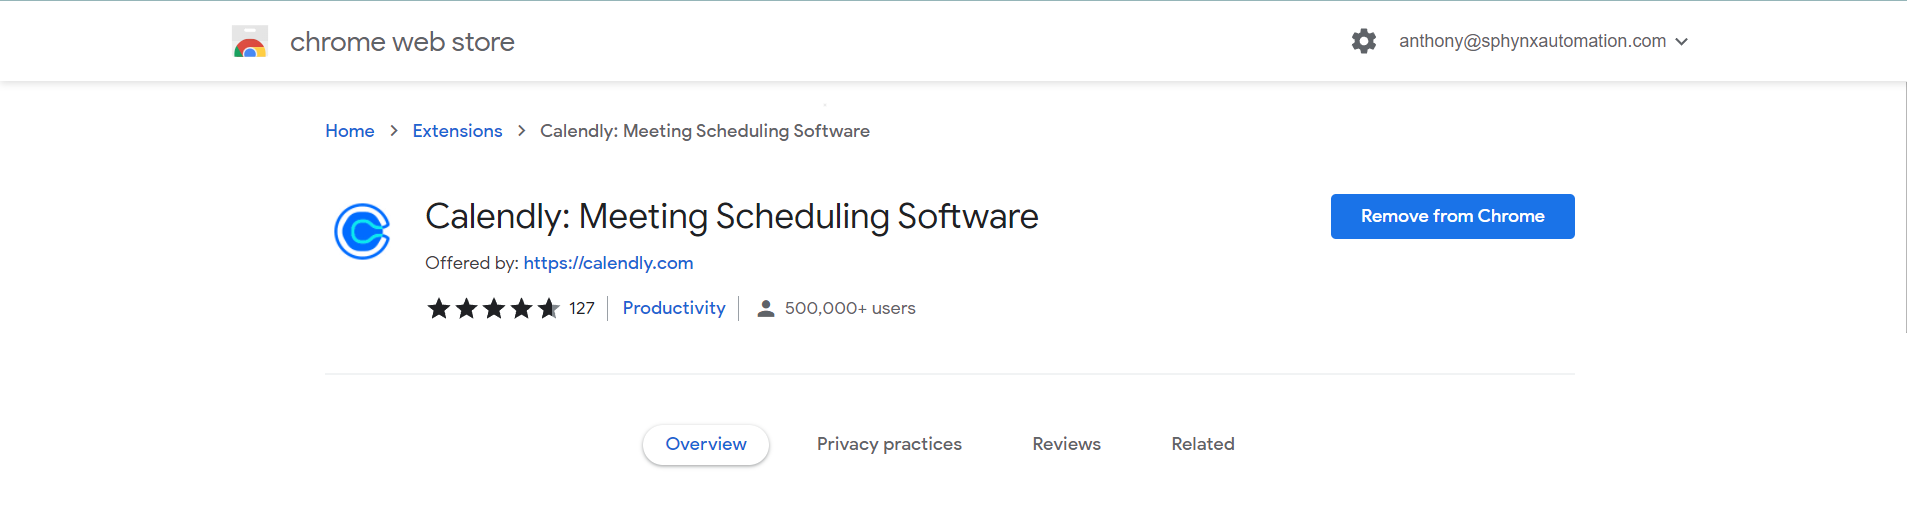This screenshot has width=1907, height=512.
Task: Click the five-star rating icons
Action: 493,308
